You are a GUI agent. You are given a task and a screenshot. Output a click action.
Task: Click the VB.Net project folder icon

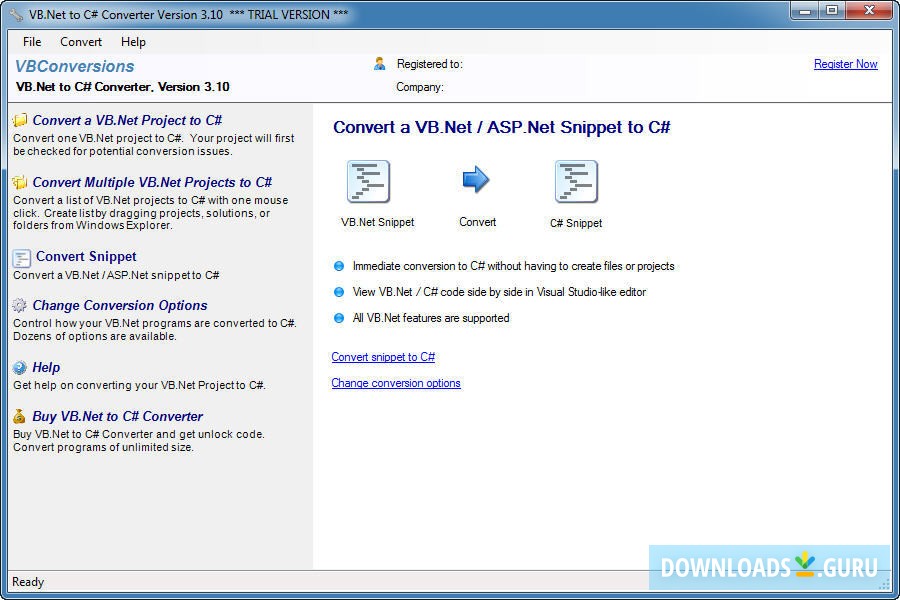20,120
